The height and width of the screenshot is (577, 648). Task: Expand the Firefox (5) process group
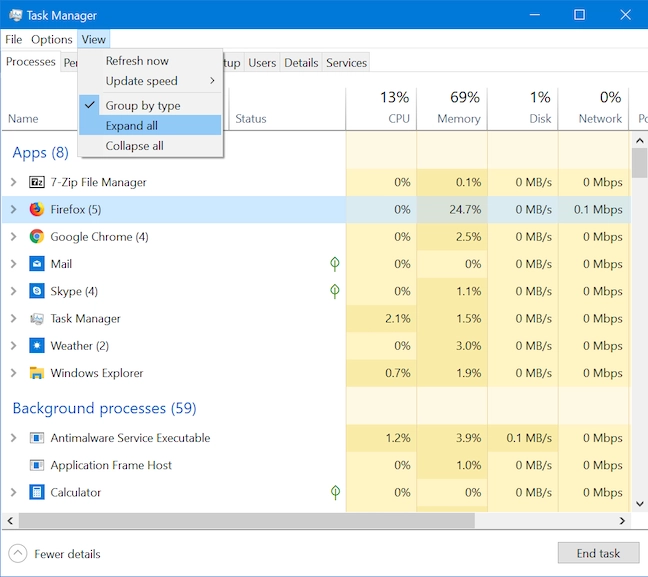tap(13, 210)
